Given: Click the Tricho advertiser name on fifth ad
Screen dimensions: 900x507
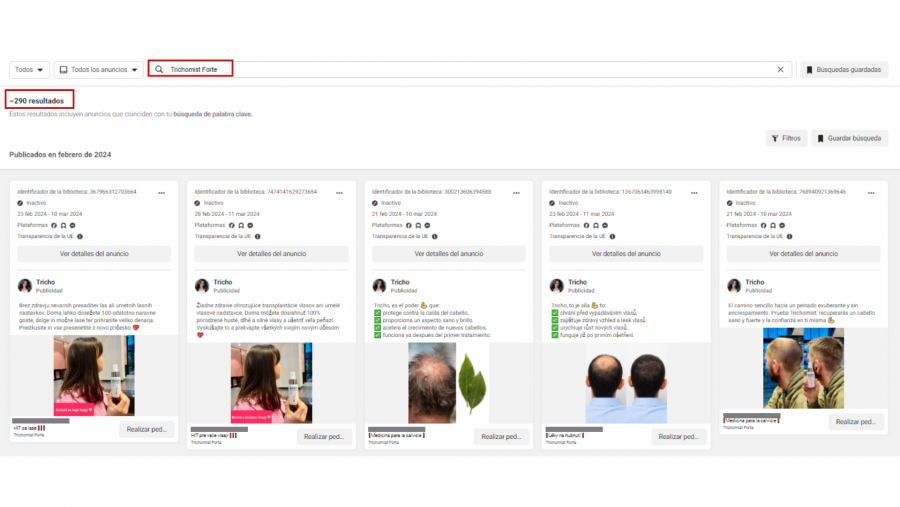Looking at the screenshot, I should pos(755,282).
